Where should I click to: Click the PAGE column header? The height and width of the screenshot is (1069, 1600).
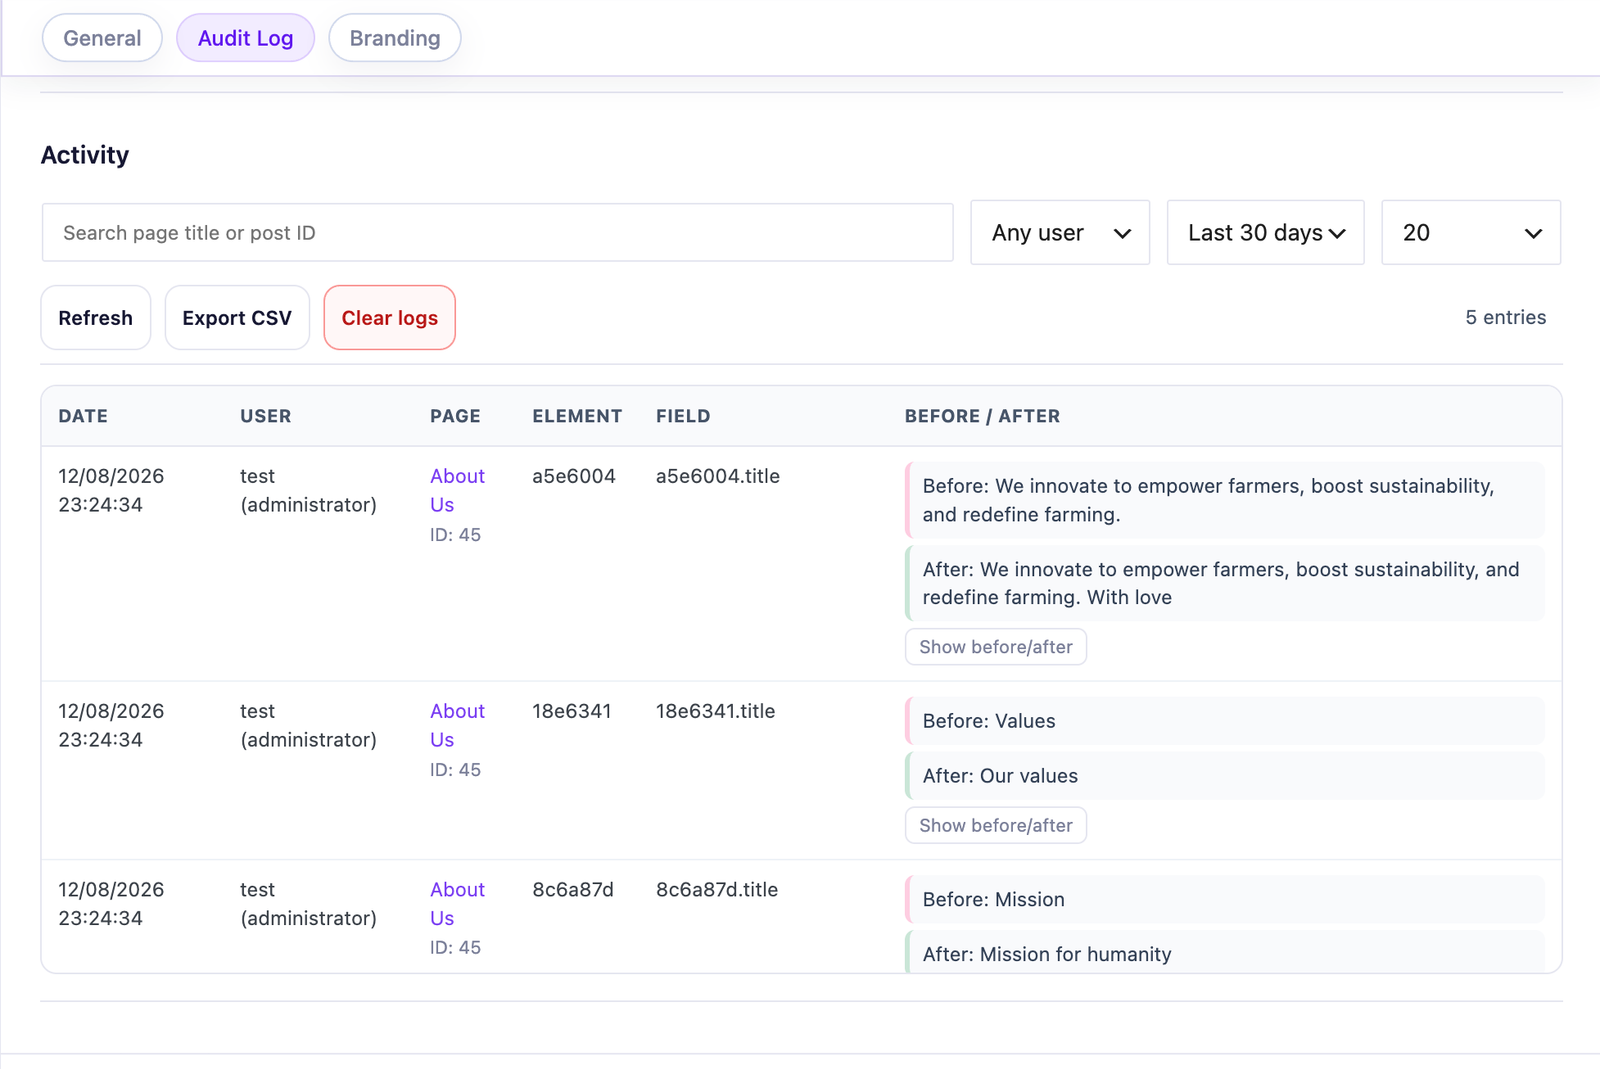pos(456,416)
